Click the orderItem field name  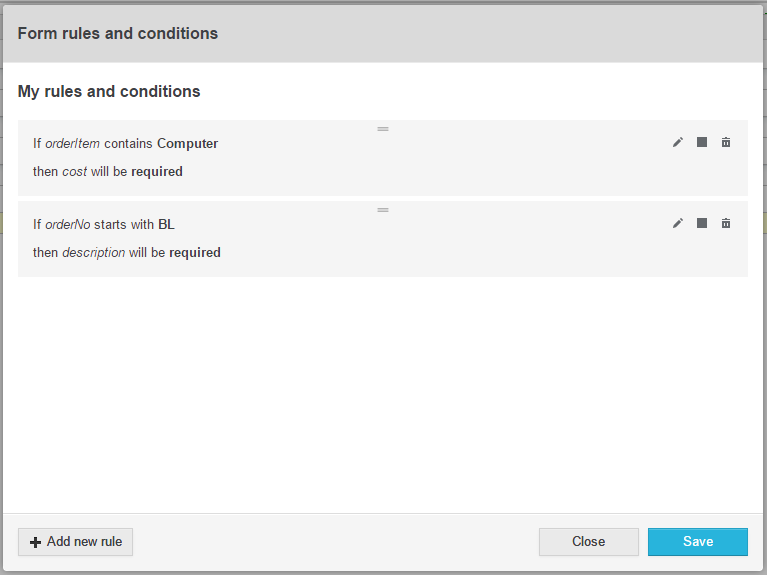(72, 143)
